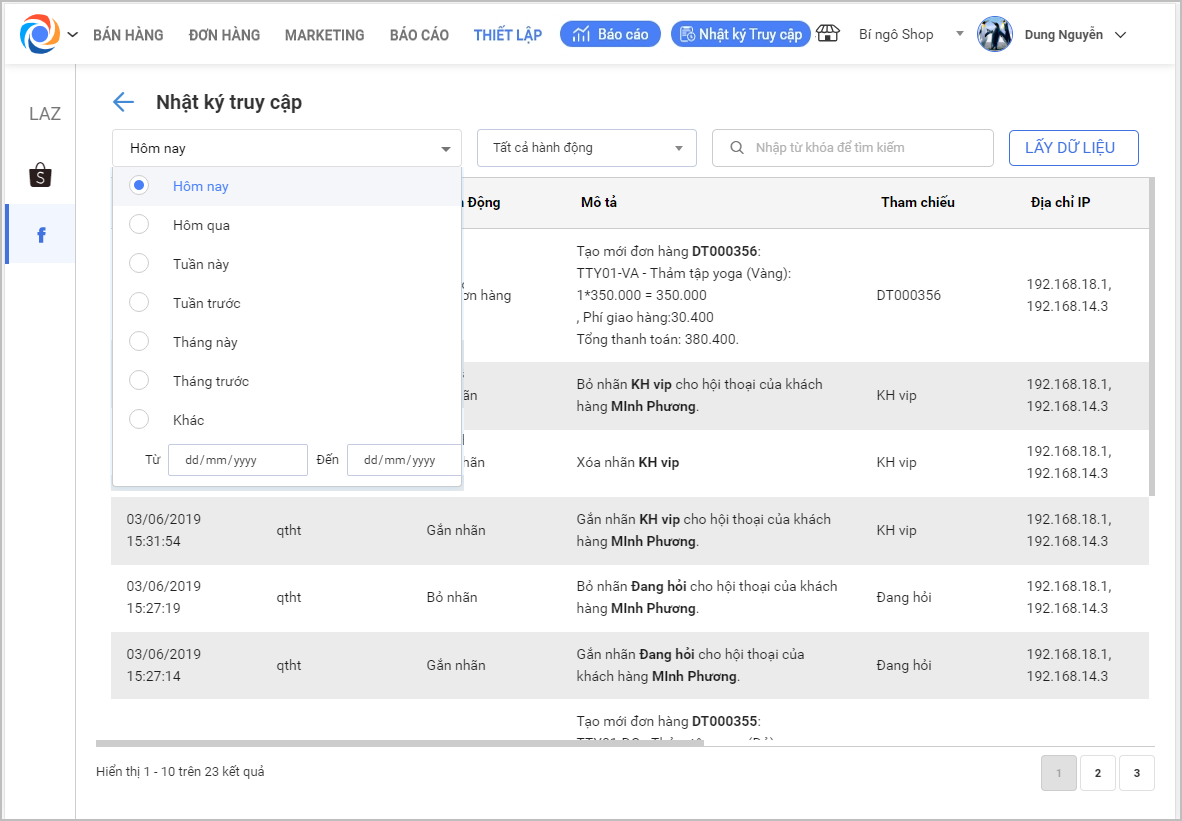
Task: Open the Shopee sidebar channel icon
Action: pos(40,176)
